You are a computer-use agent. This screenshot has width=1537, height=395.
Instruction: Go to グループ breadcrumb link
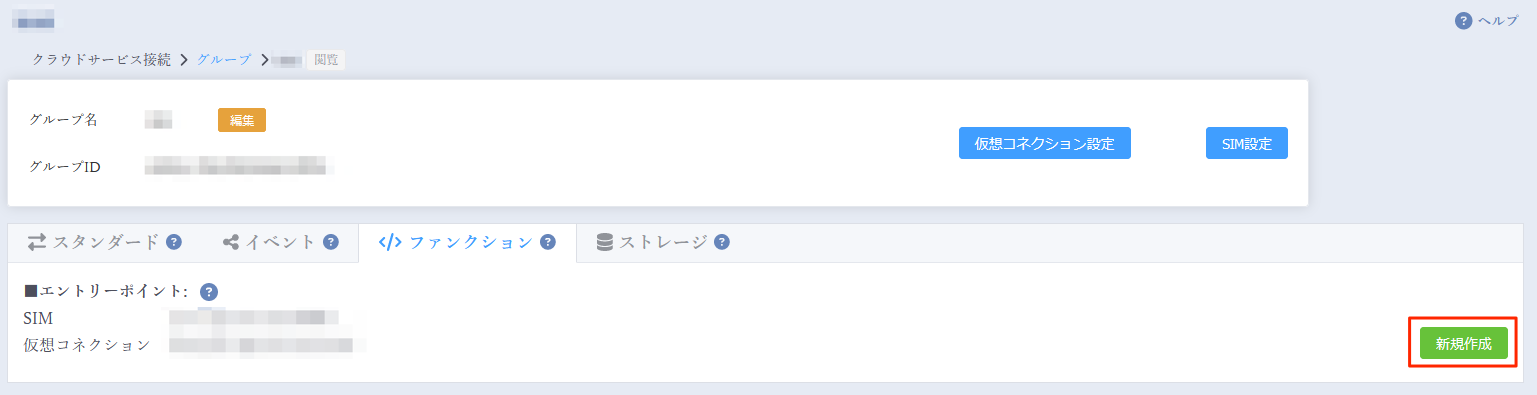[224, 59]
